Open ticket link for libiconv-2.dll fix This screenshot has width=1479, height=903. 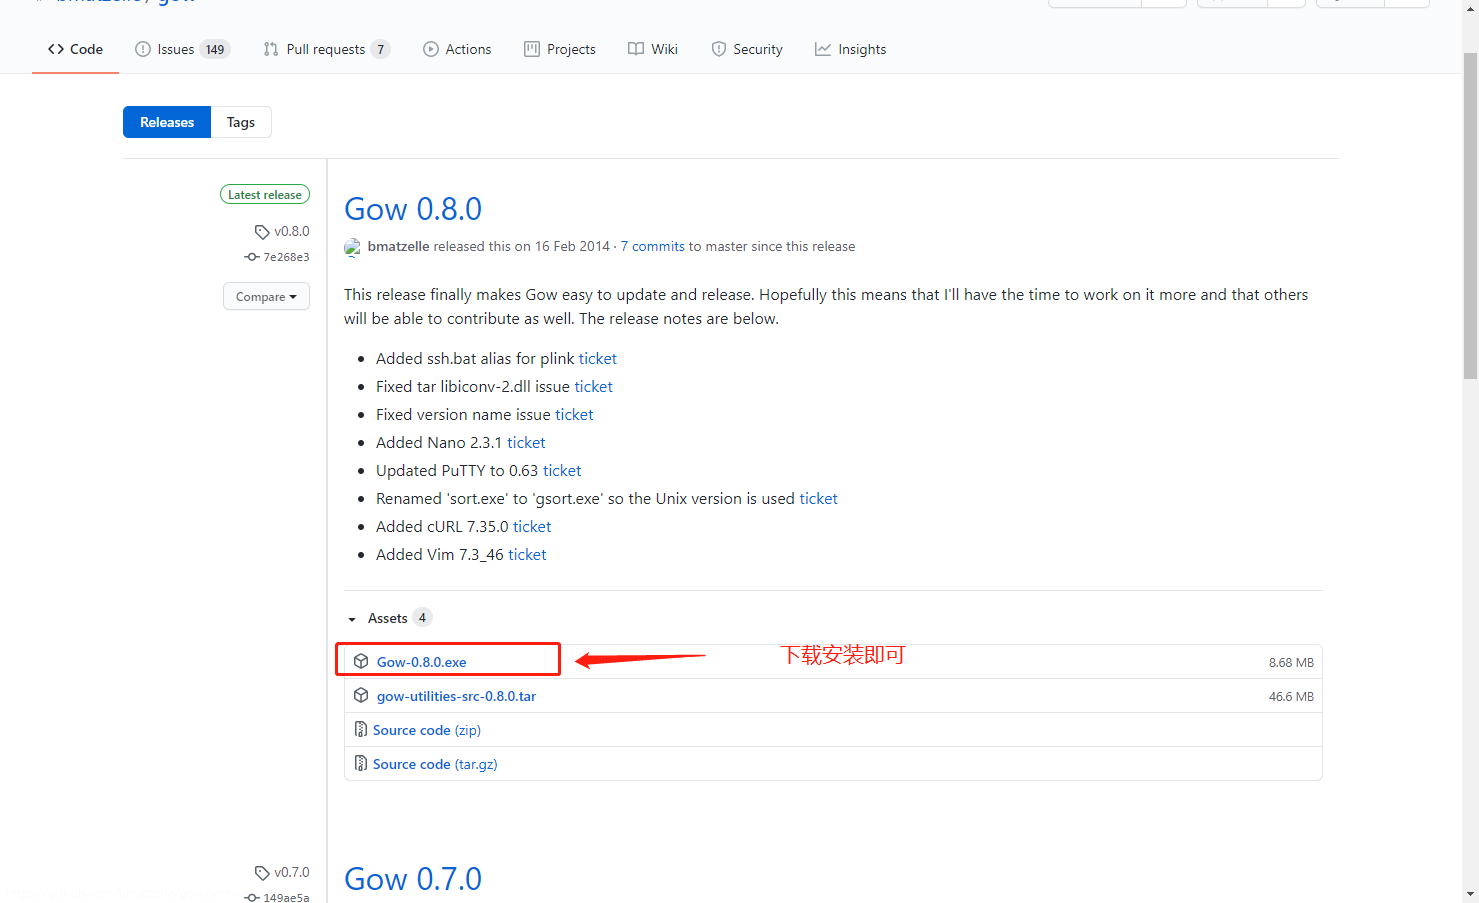(594, 386)
